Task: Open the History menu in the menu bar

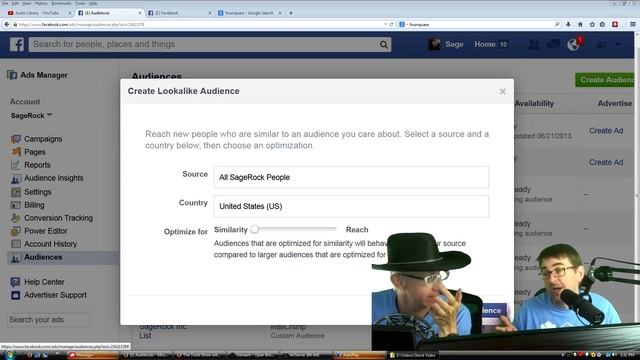Action: [x=41, y=3]
